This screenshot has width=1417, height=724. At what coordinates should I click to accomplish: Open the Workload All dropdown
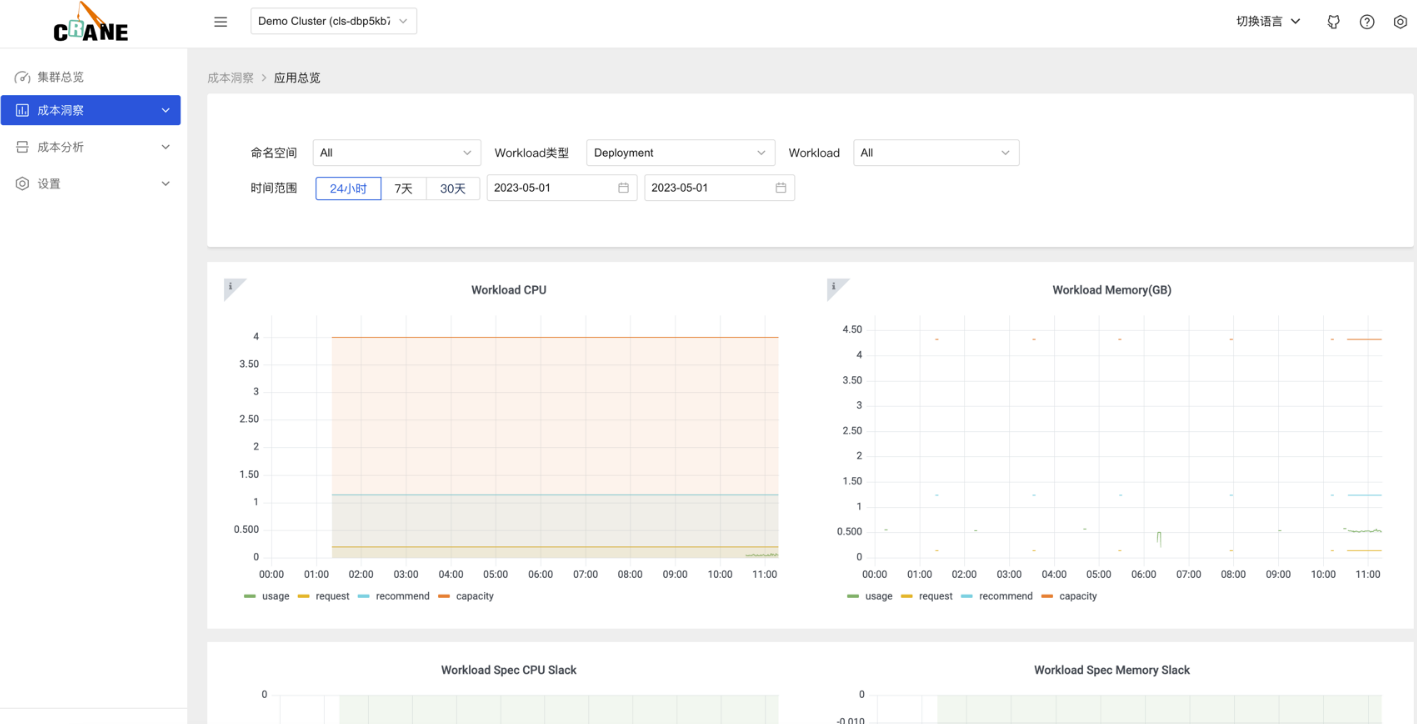[936, 153]
